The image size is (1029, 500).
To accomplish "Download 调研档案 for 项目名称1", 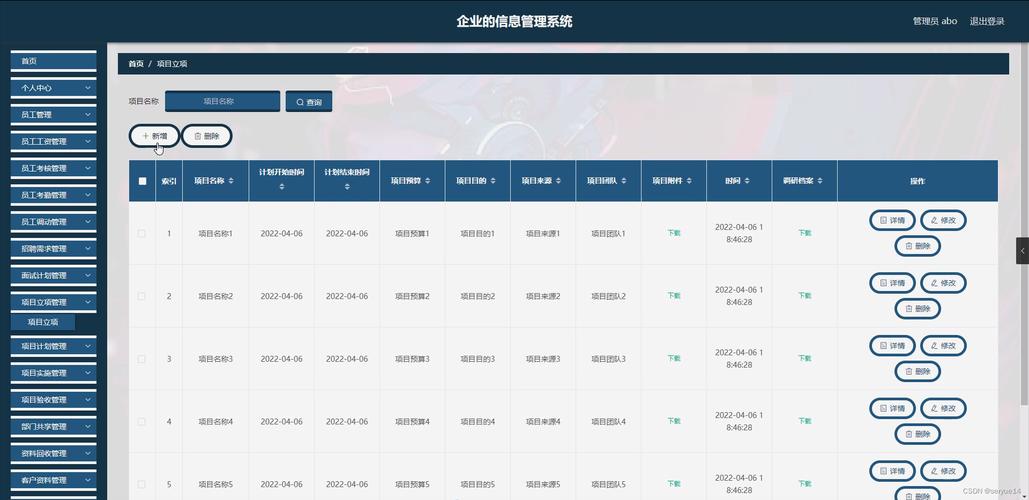I will [x=805, y=233].
